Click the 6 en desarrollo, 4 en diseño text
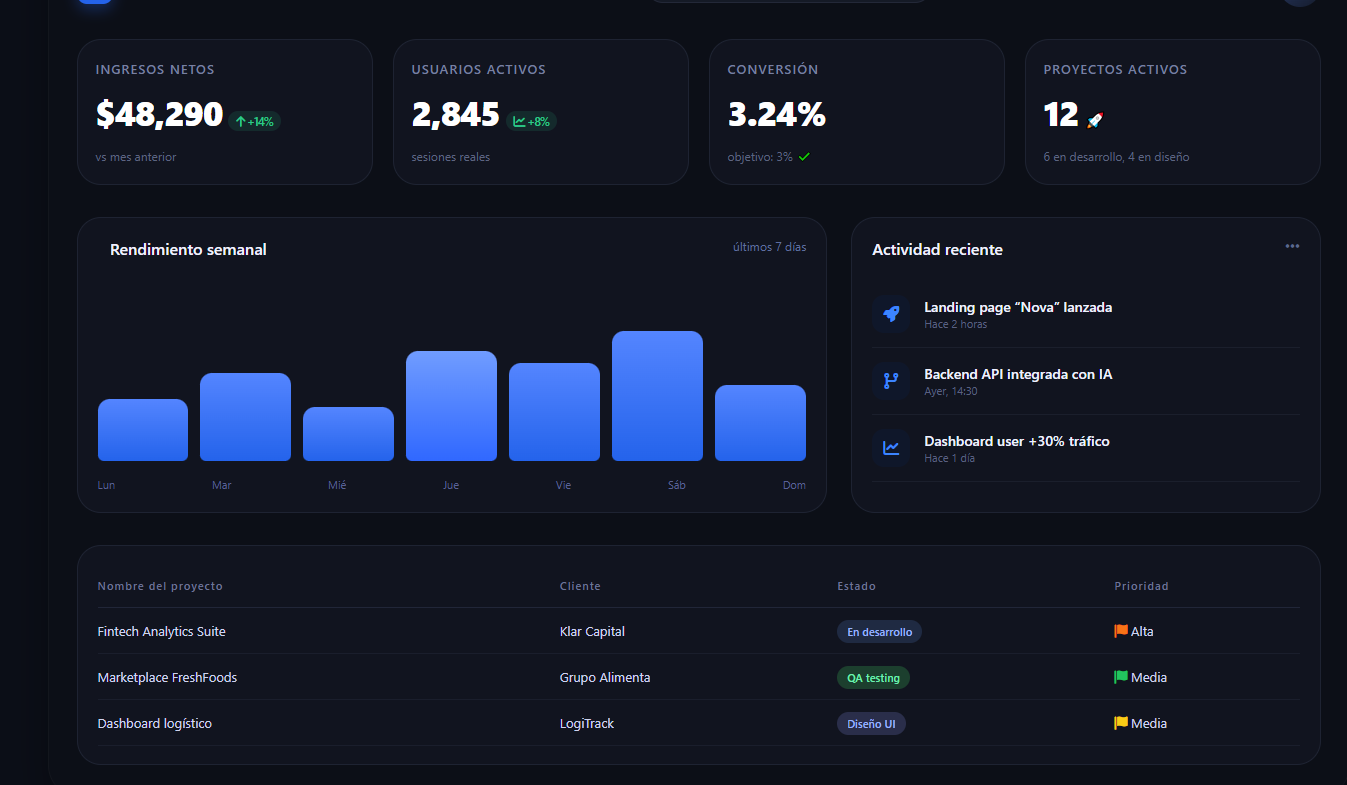 pyautogui.click(x=1116, y=157)
